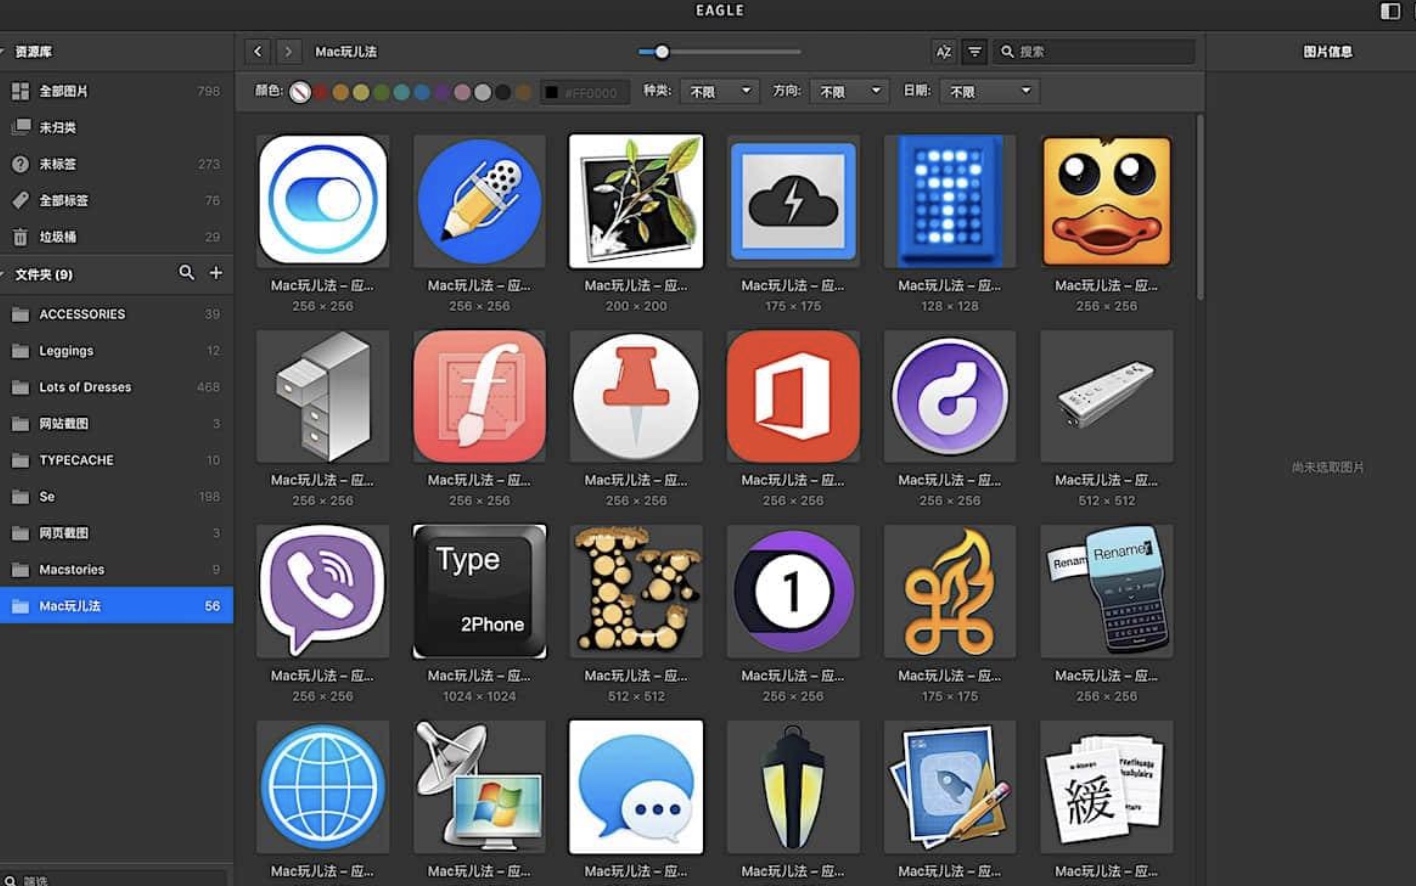Viewport: 1416px width, 886px height.
Task: Adjust the thumbnail size slider
Action: click(x=720, y=52)
